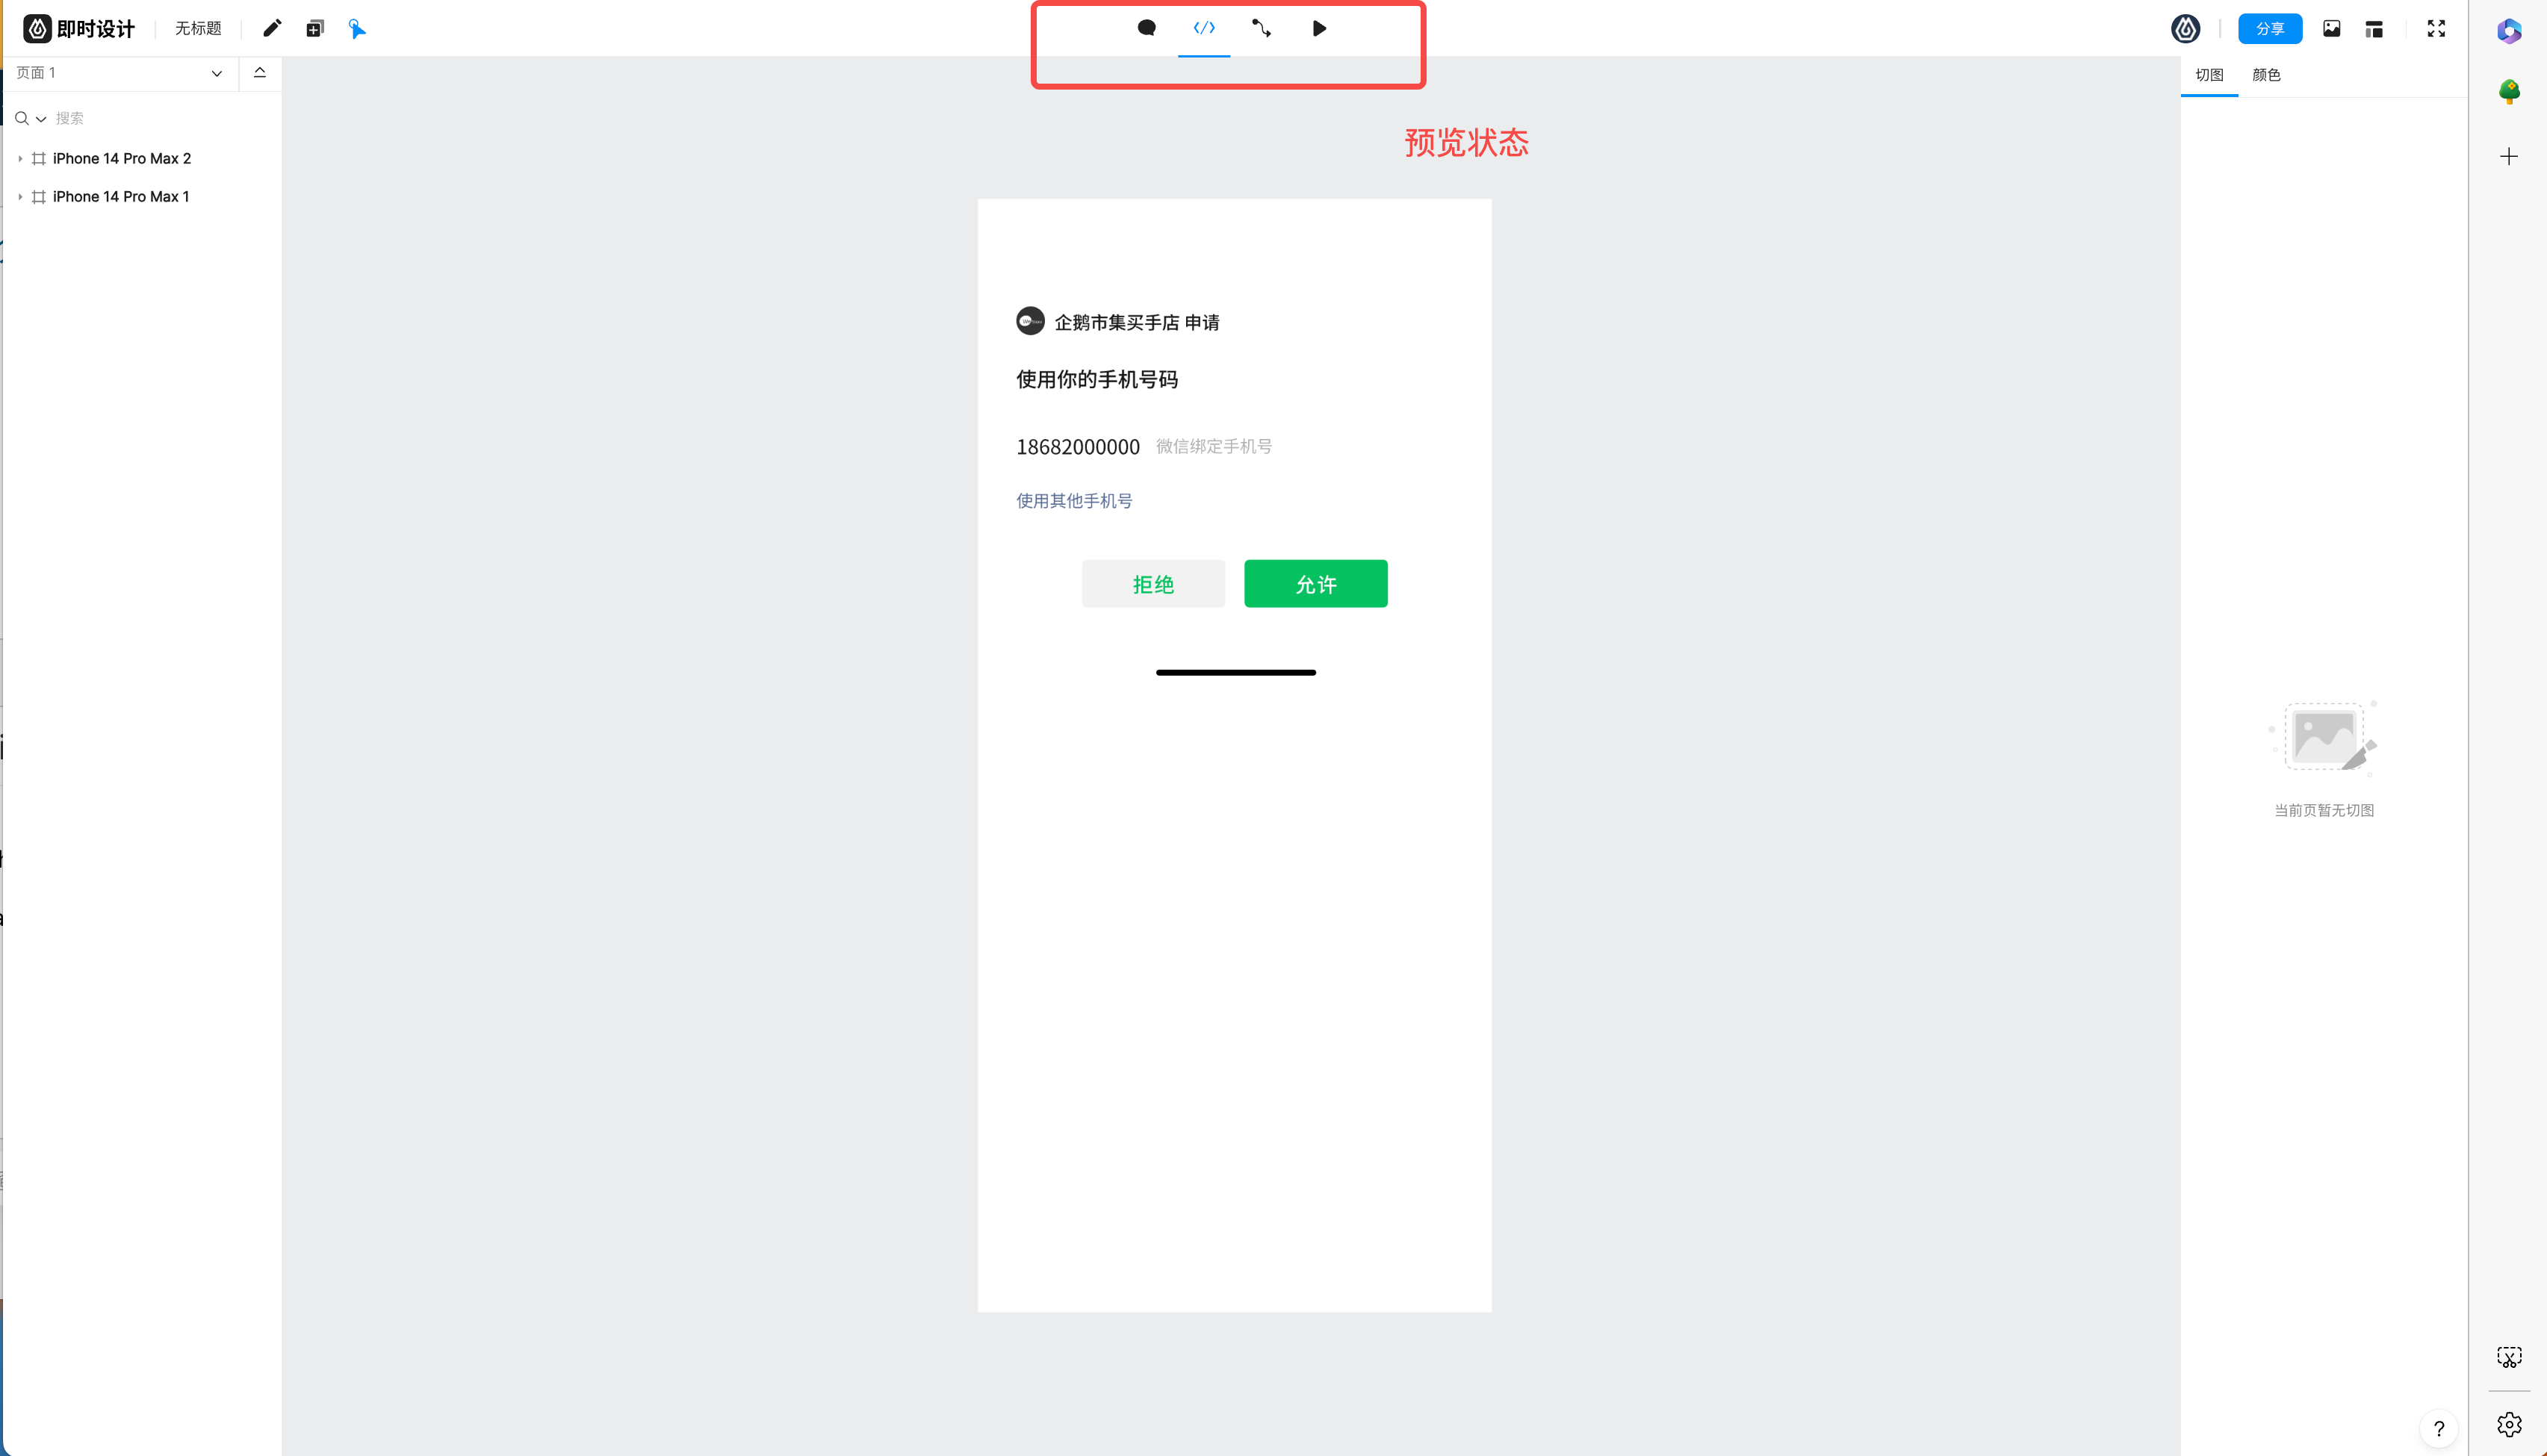2547x1456 pixels.
Task: Enter fullscreen with the expand arrows icon
Action: pos(2436,28)
